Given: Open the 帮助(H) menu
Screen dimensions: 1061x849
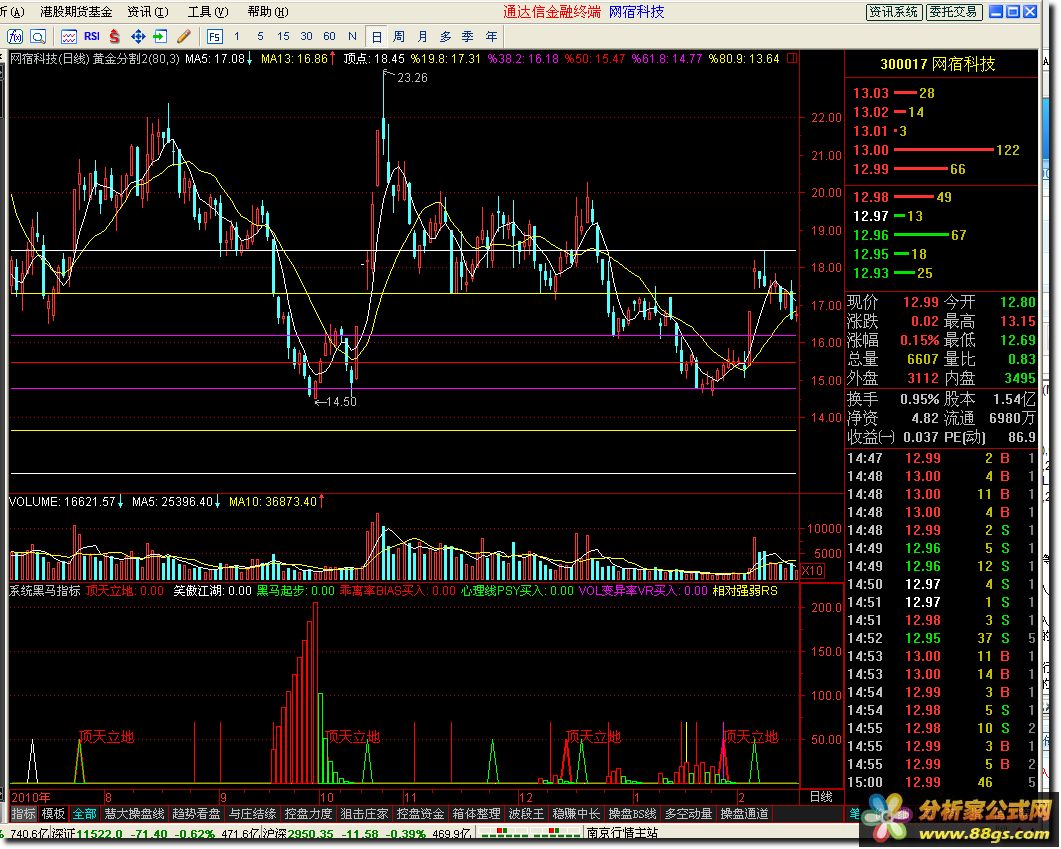Looking at the screenshot, I should click(x=268, y=12).
